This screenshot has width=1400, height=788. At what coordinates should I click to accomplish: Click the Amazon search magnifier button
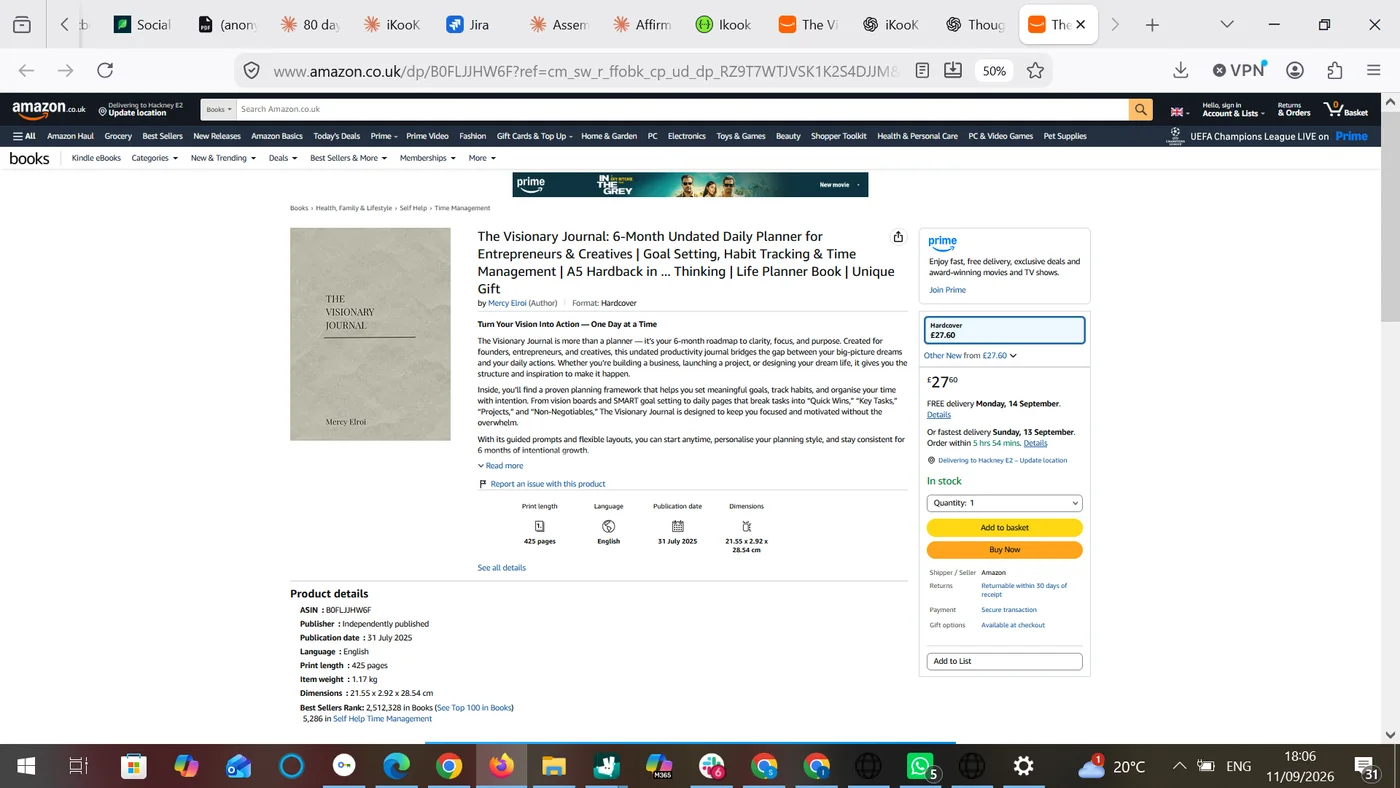1140,109
